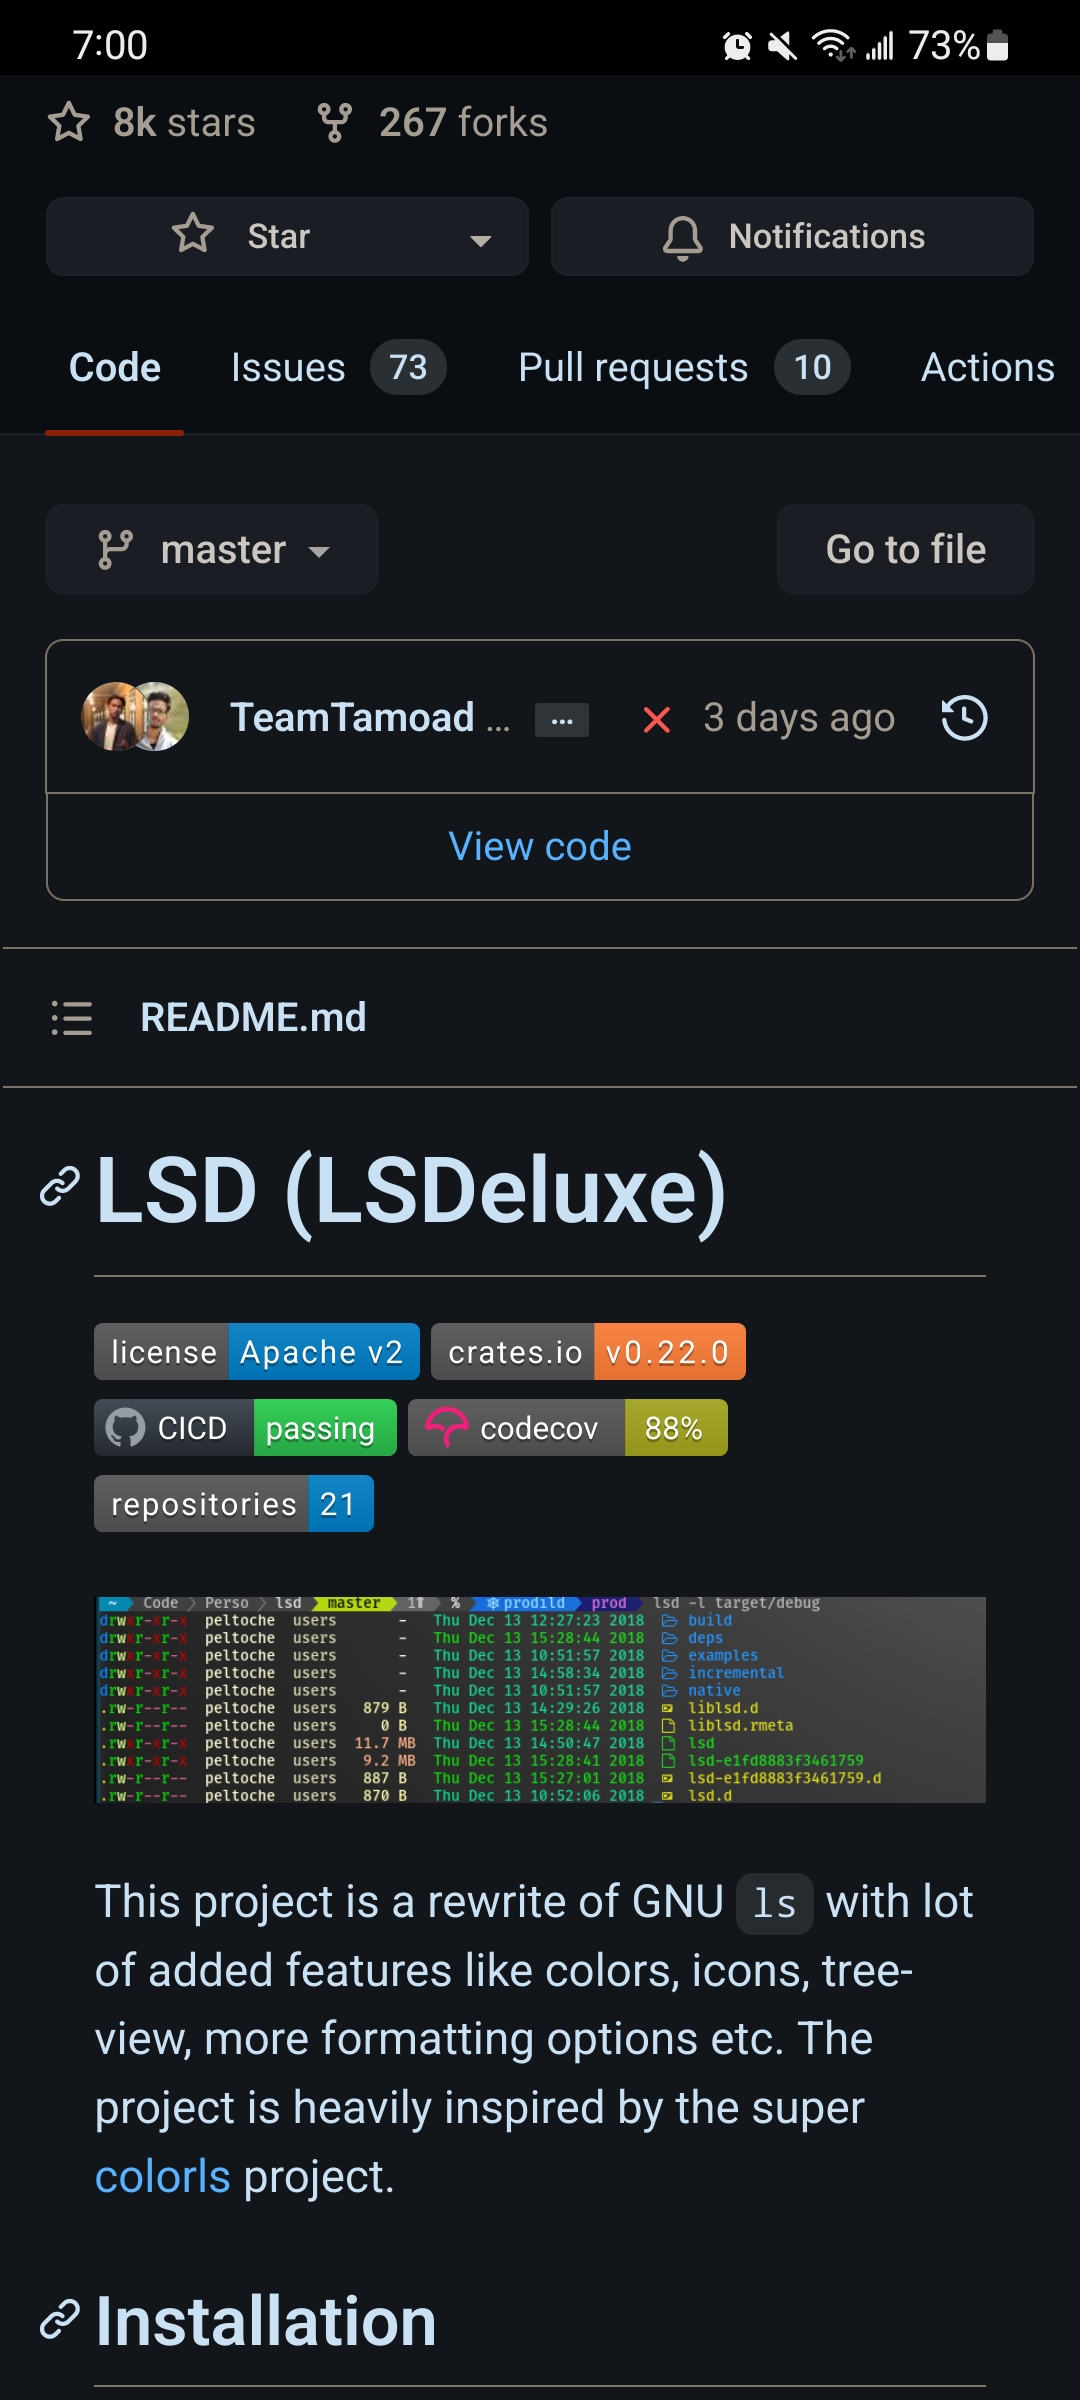Open the Notifications subscription button
Viewport: 1080px width, 2400px height.
coord(792,237)
